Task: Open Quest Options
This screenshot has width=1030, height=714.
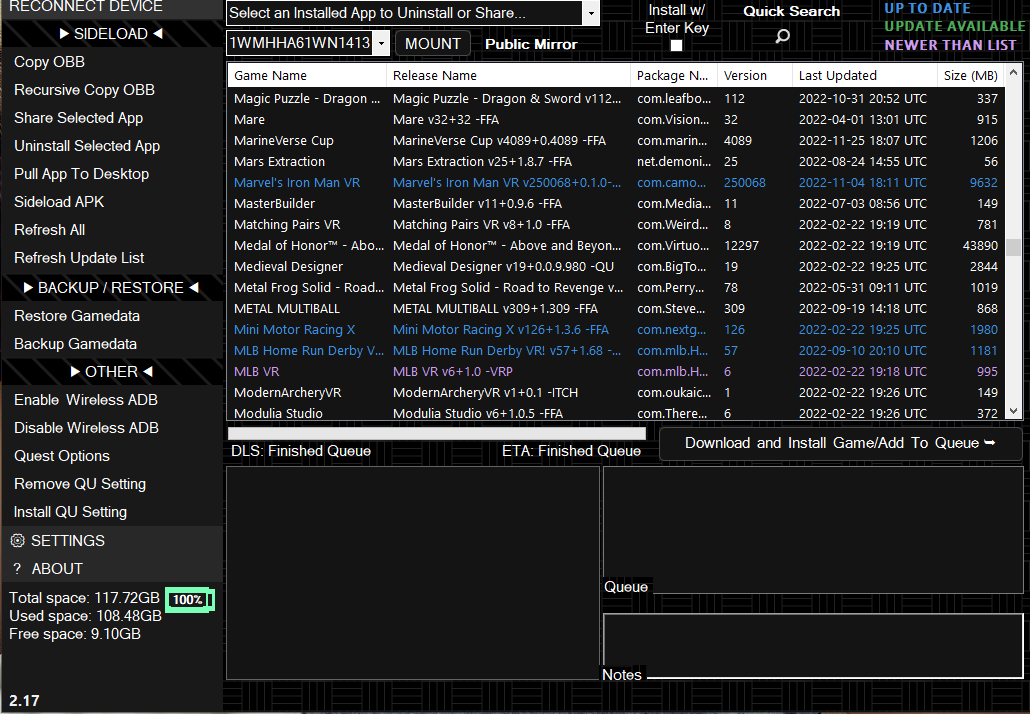Action: click(x=62, y=456)
